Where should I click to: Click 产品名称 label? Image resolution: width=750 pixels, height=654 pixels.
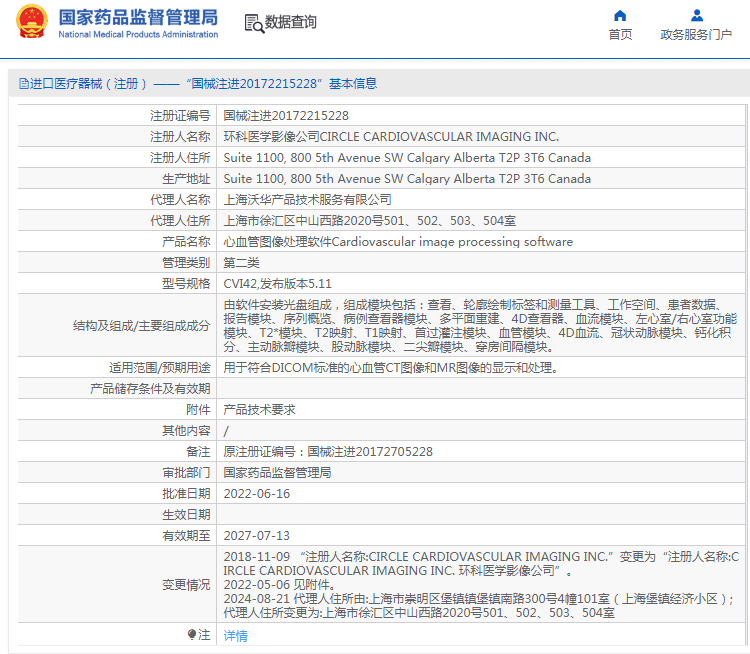tap(186, 242)
